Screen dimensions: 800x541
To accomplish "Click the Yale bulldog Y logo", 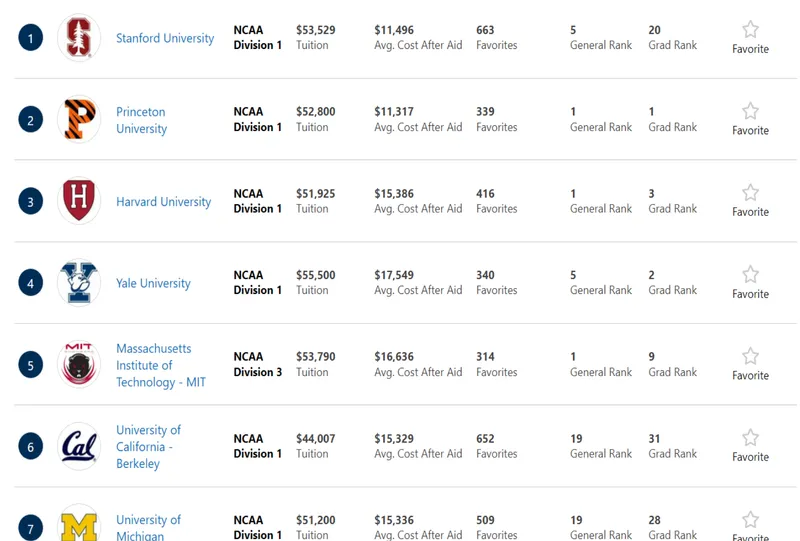I will pos(79,282).
